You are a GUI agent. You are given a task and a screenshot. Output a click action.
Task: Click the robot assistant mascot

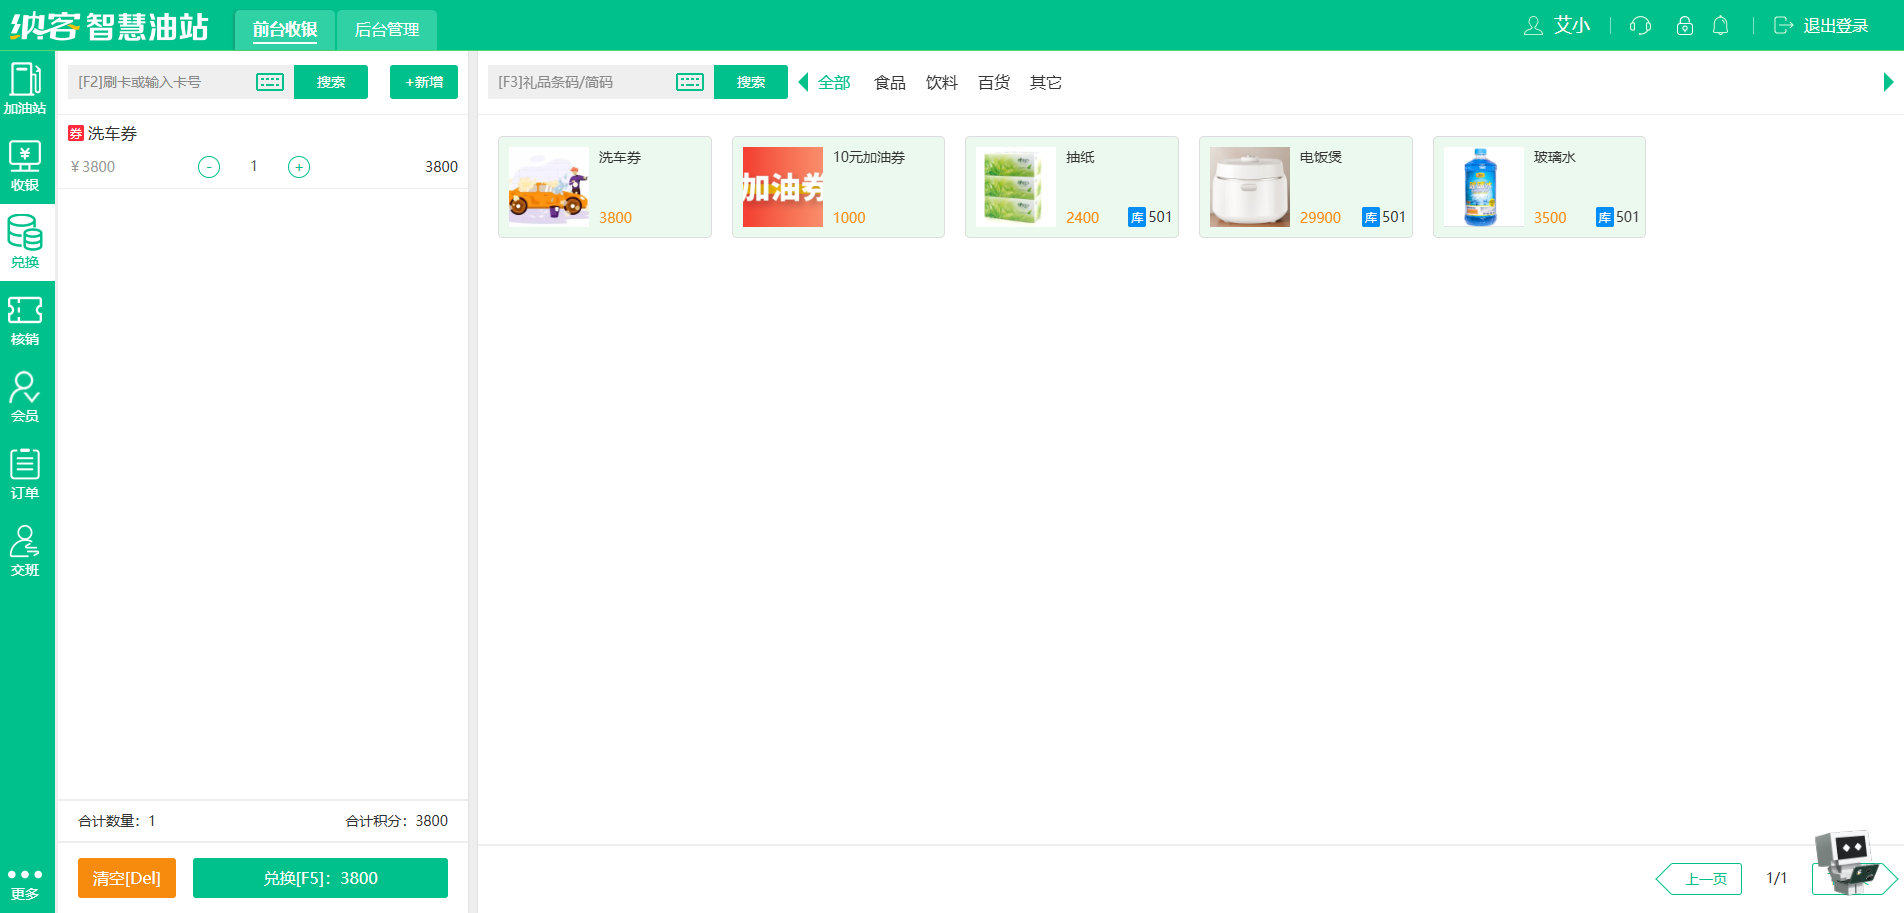1846,861
